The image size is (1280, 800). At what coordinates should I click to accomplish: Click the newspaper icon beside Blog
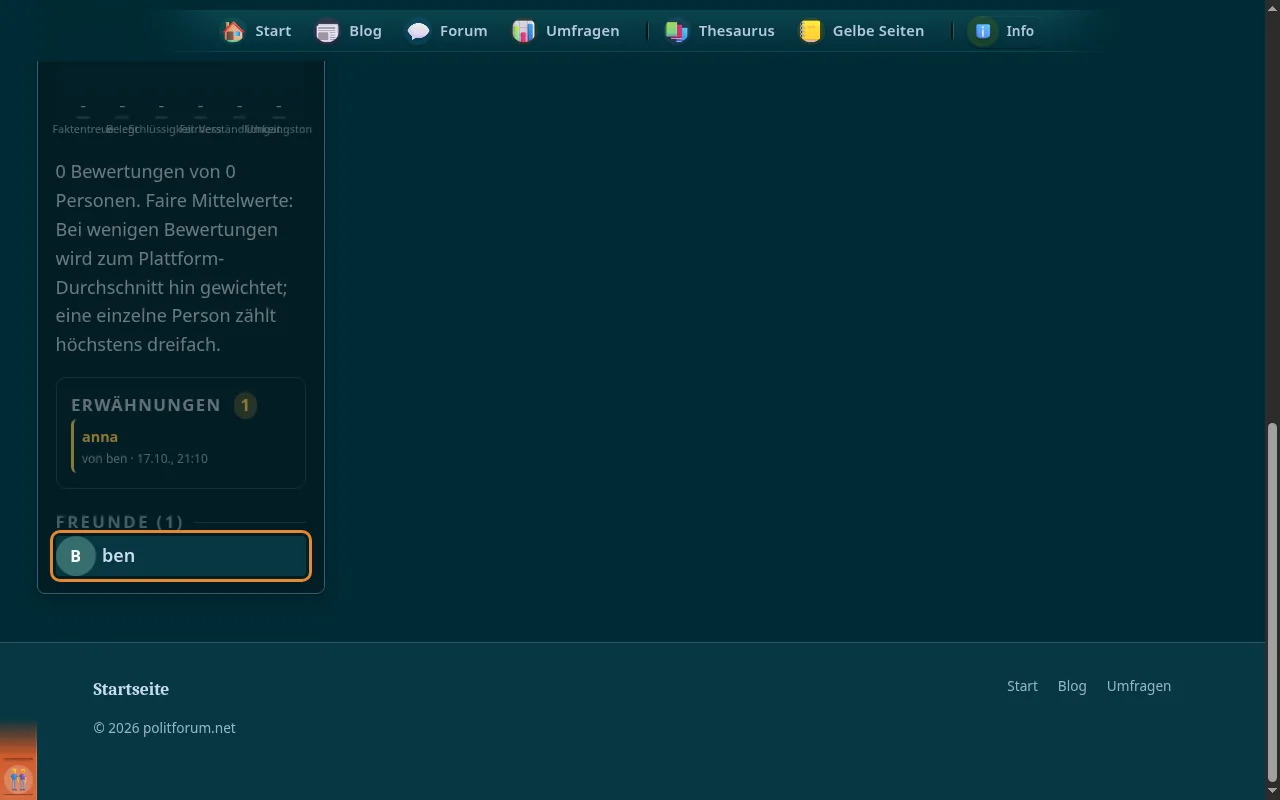click(327, 31)
